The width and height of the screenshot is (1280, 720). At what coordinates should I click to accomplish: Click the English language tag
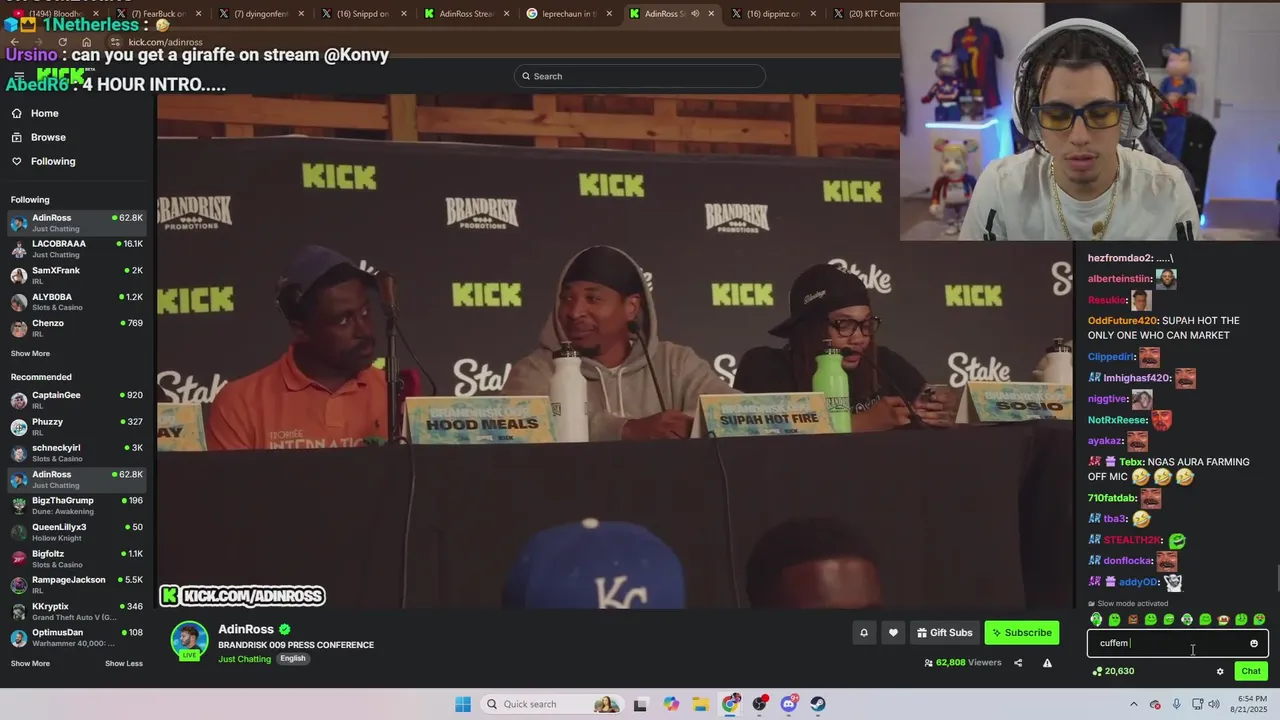293,659
